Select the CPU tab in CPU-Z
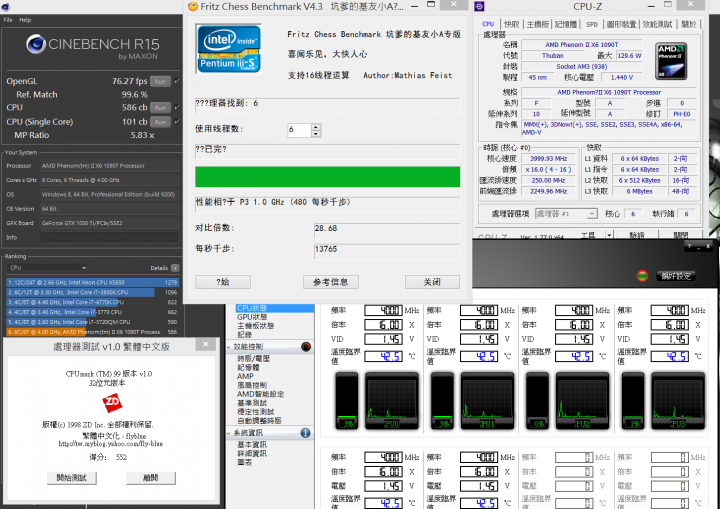The image size is (720, 509). pos(488,24)
